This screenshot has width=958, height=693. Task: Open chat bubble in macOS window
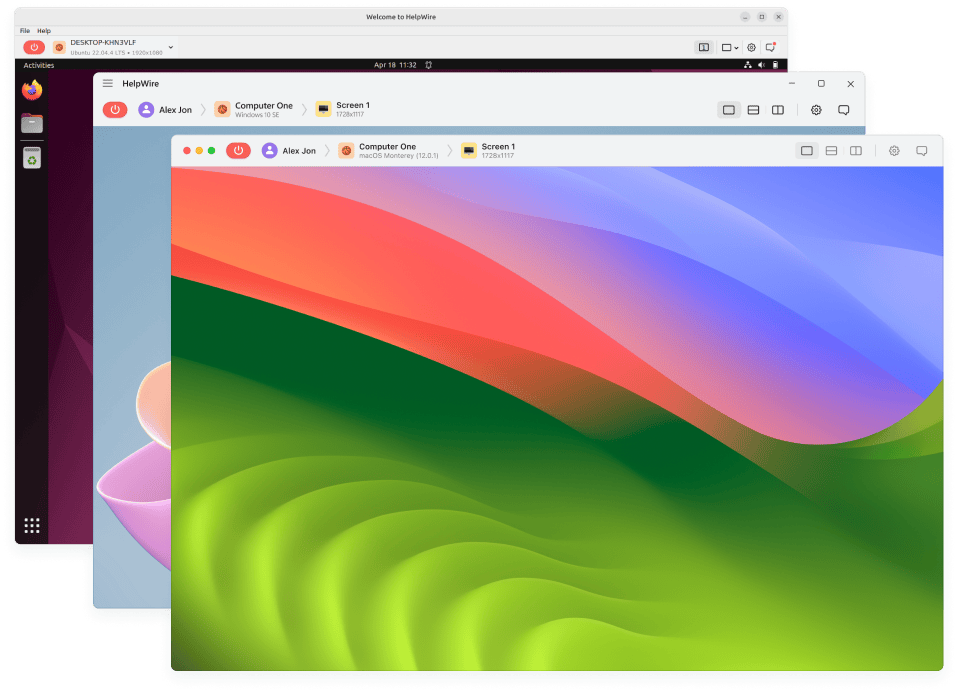(x=921, y=150)
